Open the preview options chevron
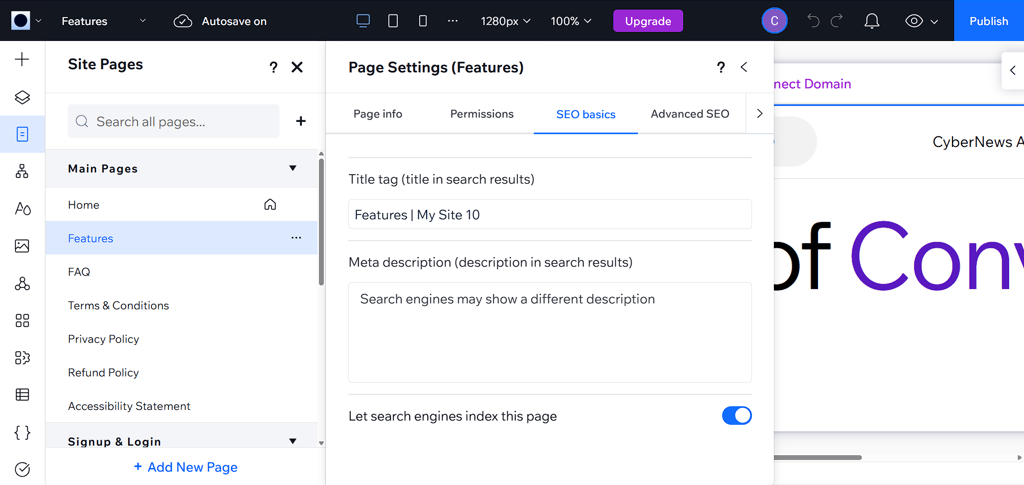Viewport: 1024px width, 485px height. 935,22
